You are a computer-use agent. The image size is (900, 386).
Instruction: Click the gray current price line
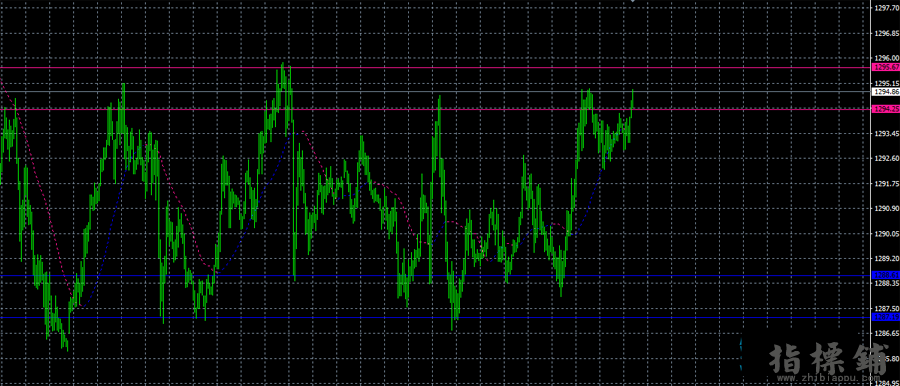coord(436,91)
